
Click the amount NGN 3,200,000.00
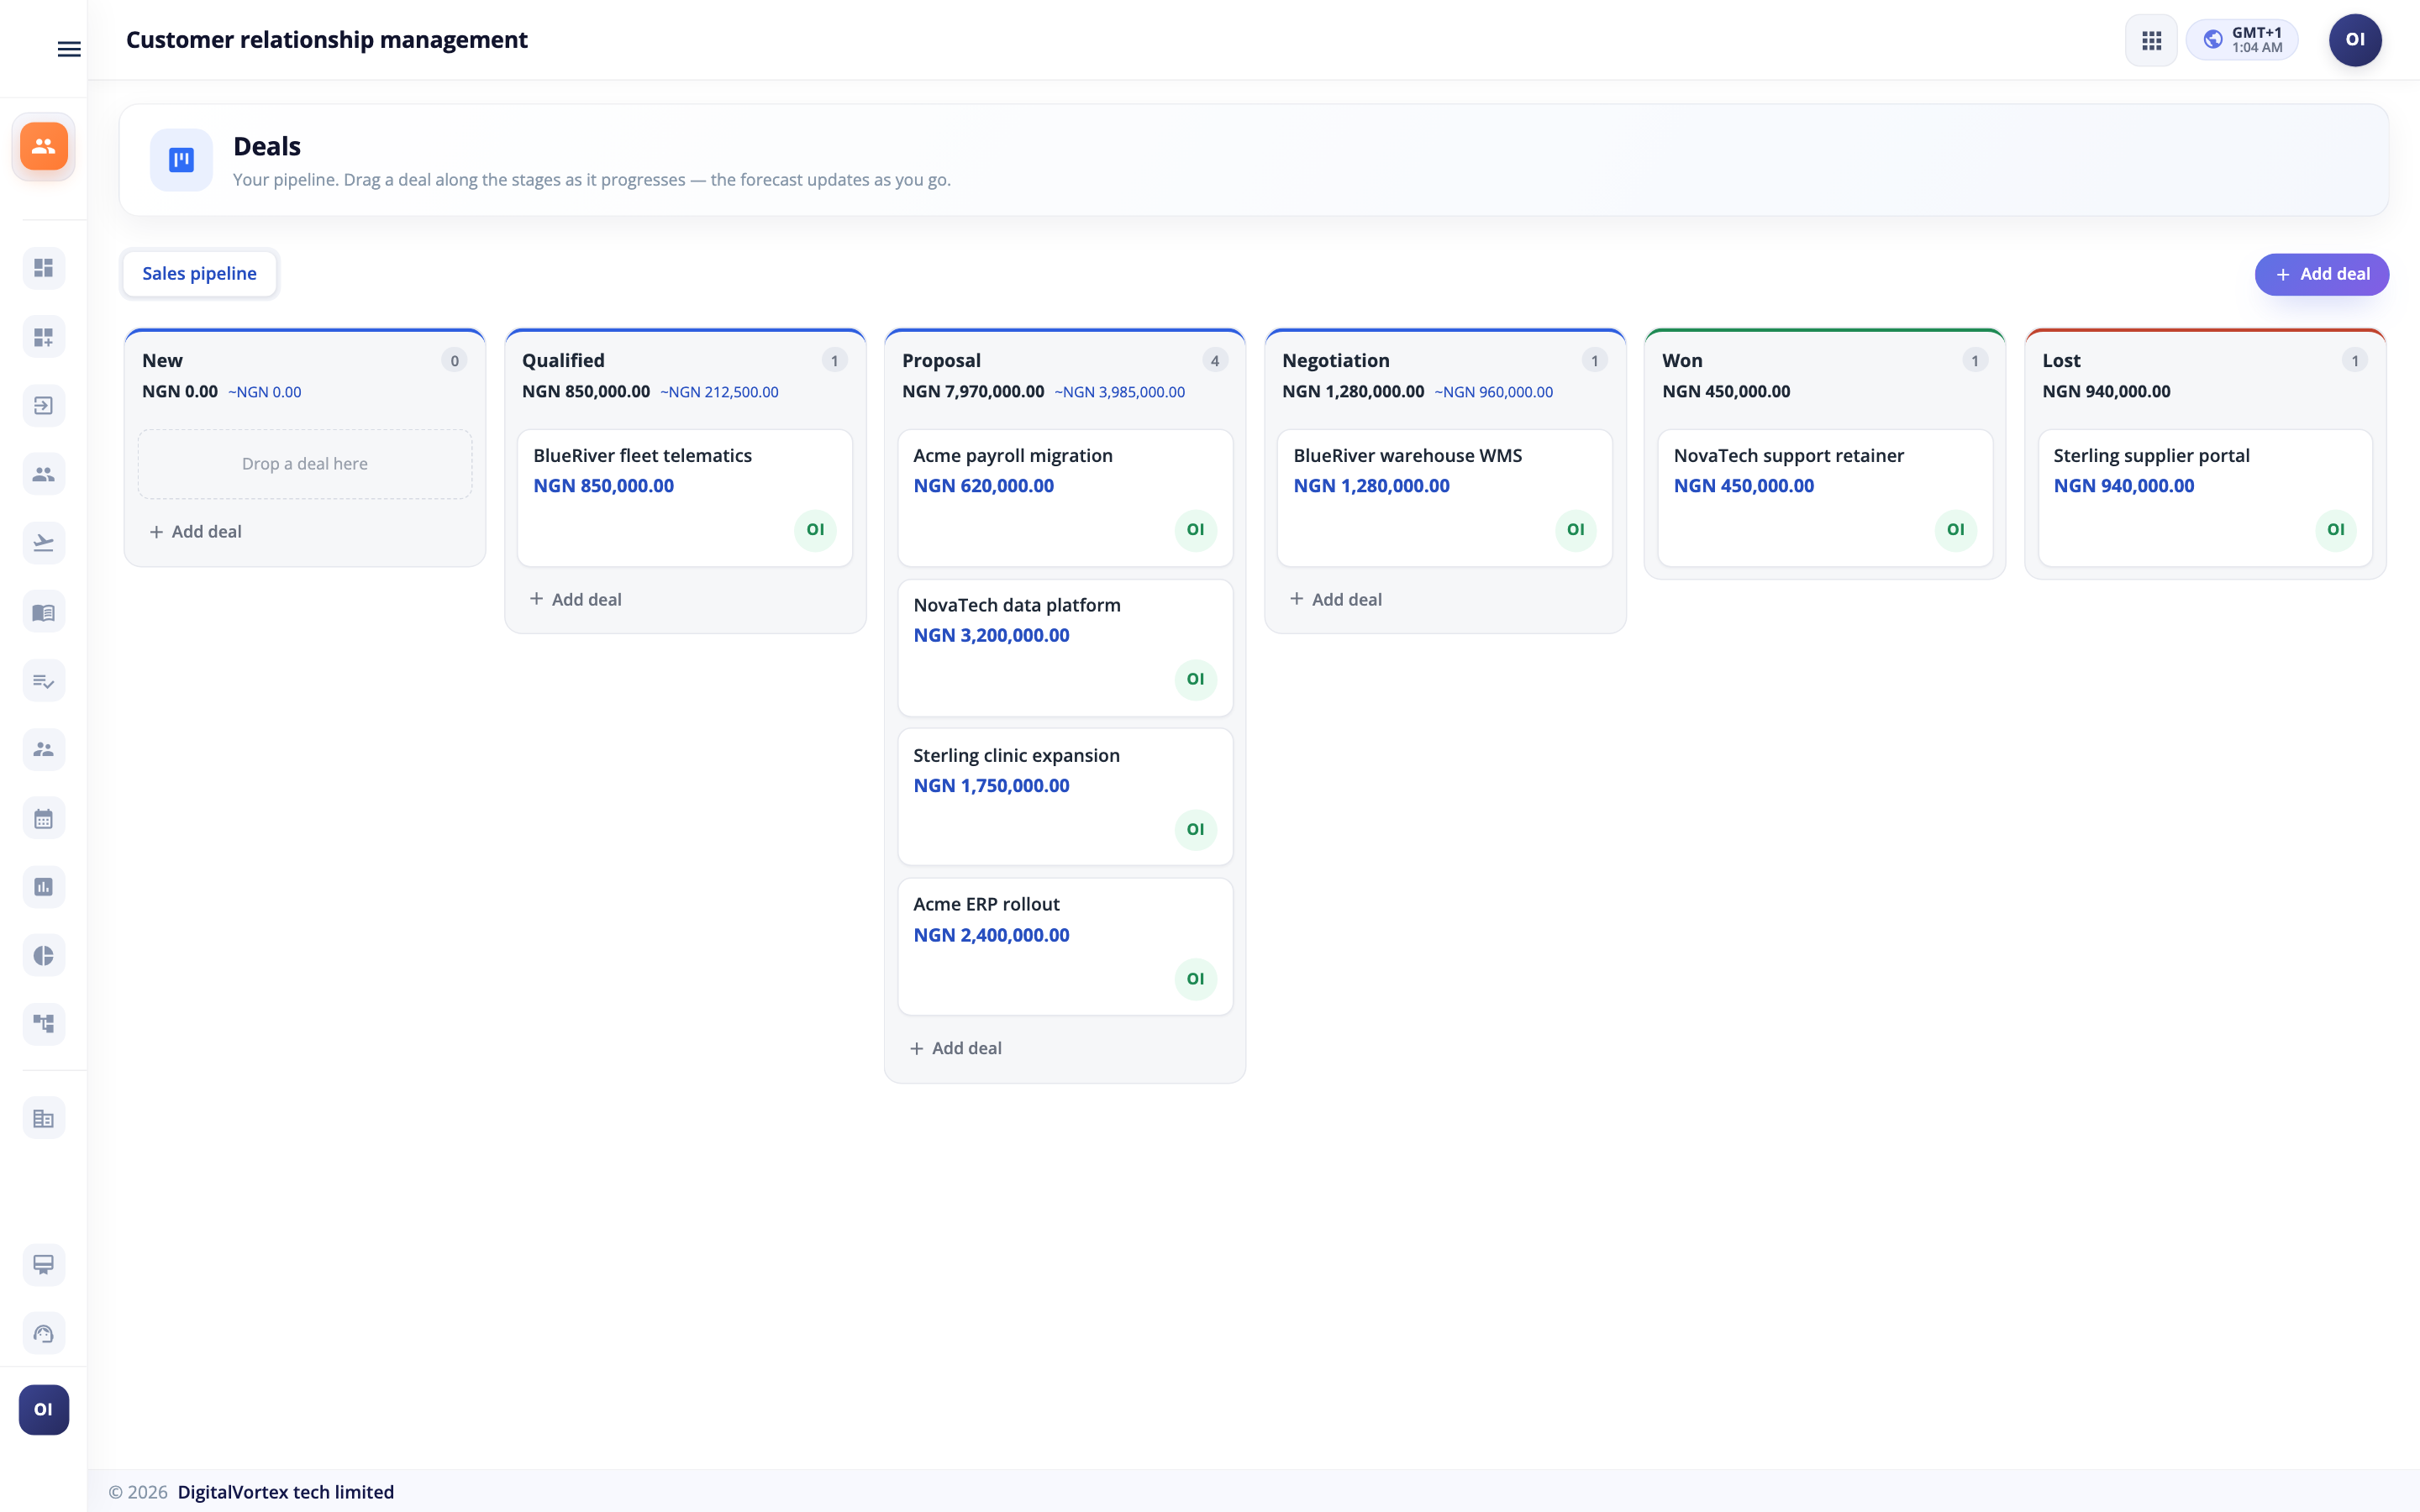(x=991, y=635)
